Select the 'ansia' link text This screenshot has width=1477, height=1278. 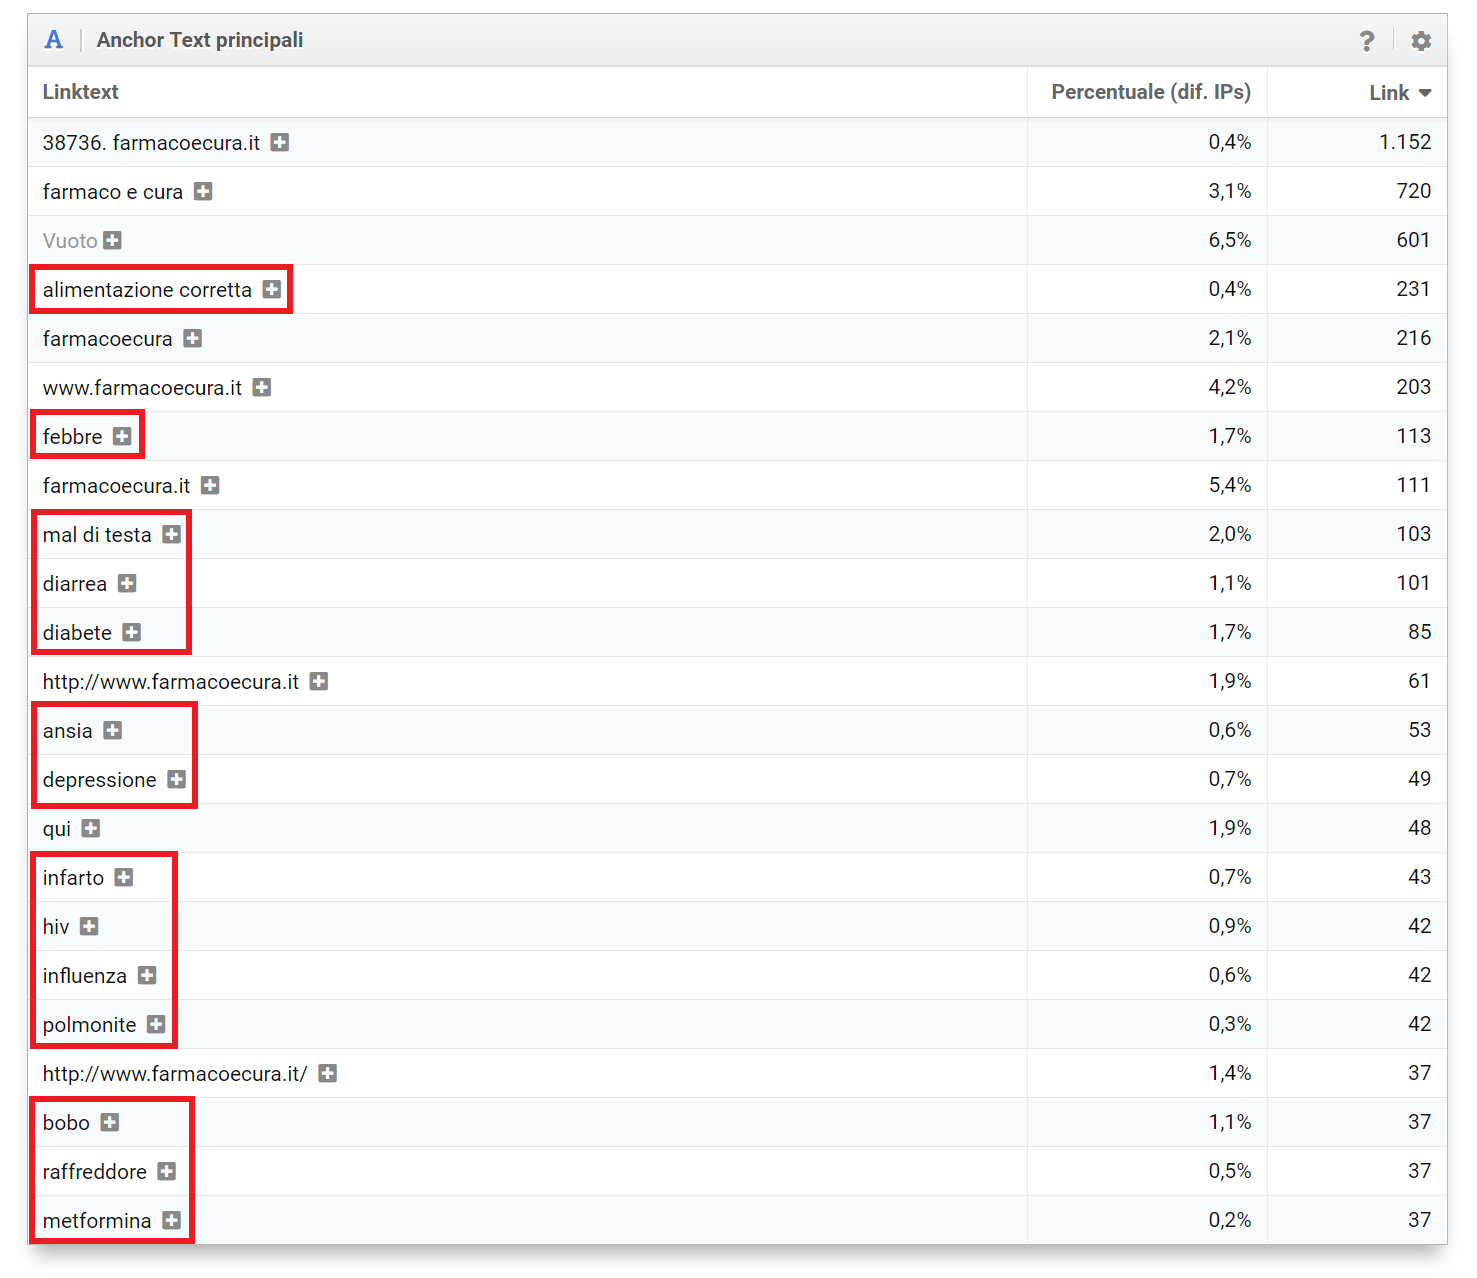coord(68,731)
